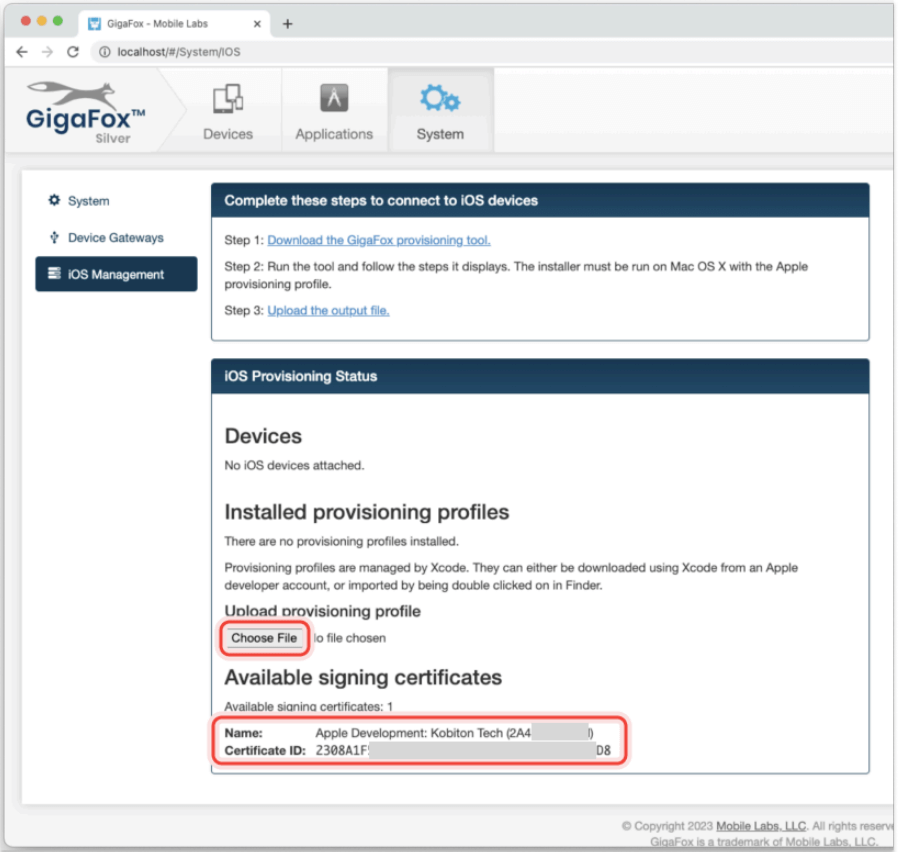Viewport: 900px width, 852px height.
Task: Select the System gears icon
Action: click(440, 99)
